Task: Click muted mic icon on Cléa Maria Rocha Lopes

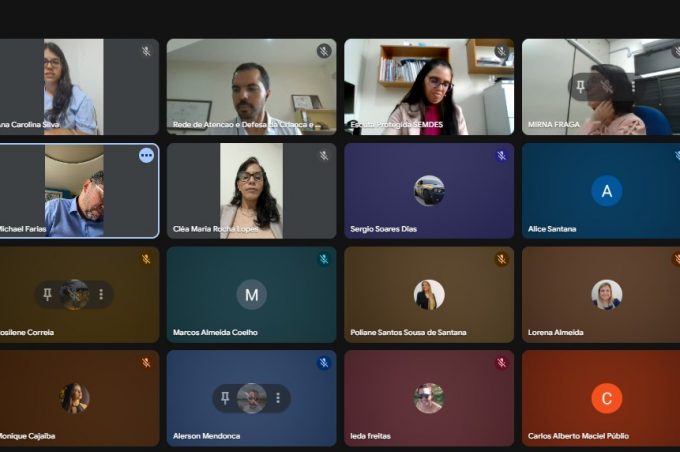Action: click(324, 155)
